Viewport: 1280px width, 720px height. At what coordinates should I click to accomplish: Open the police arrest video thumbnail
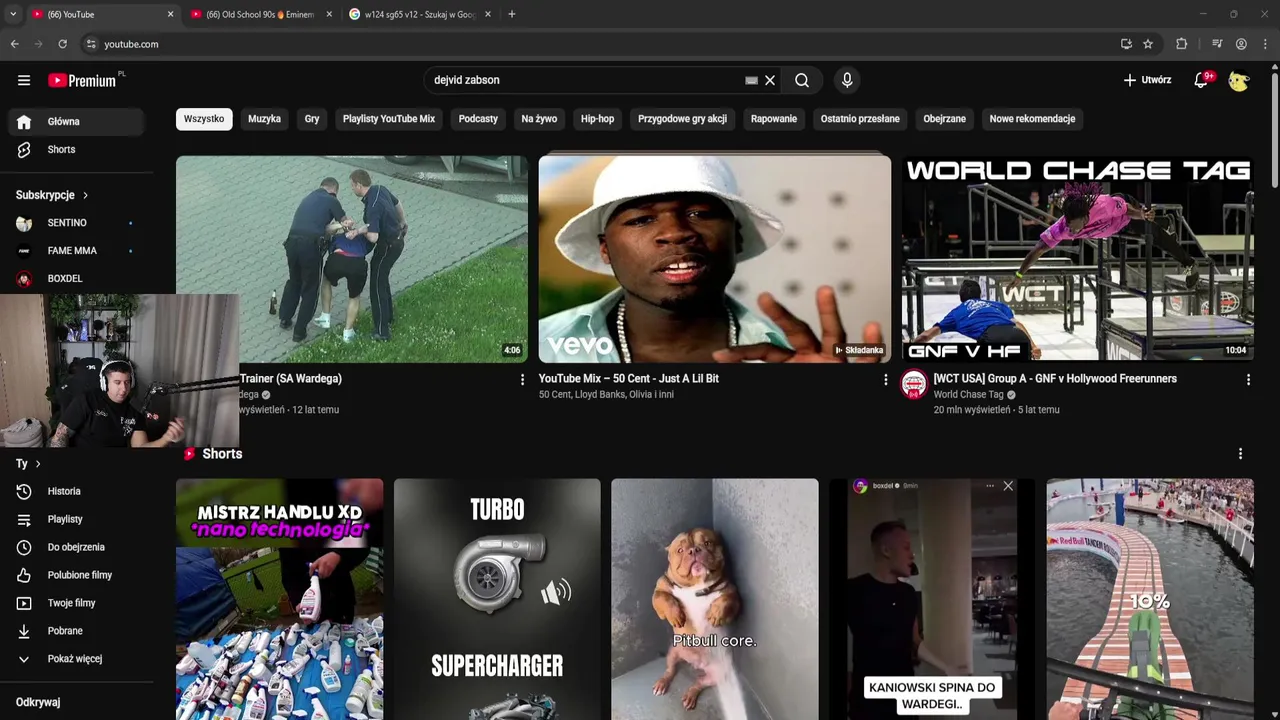point(352,258)
